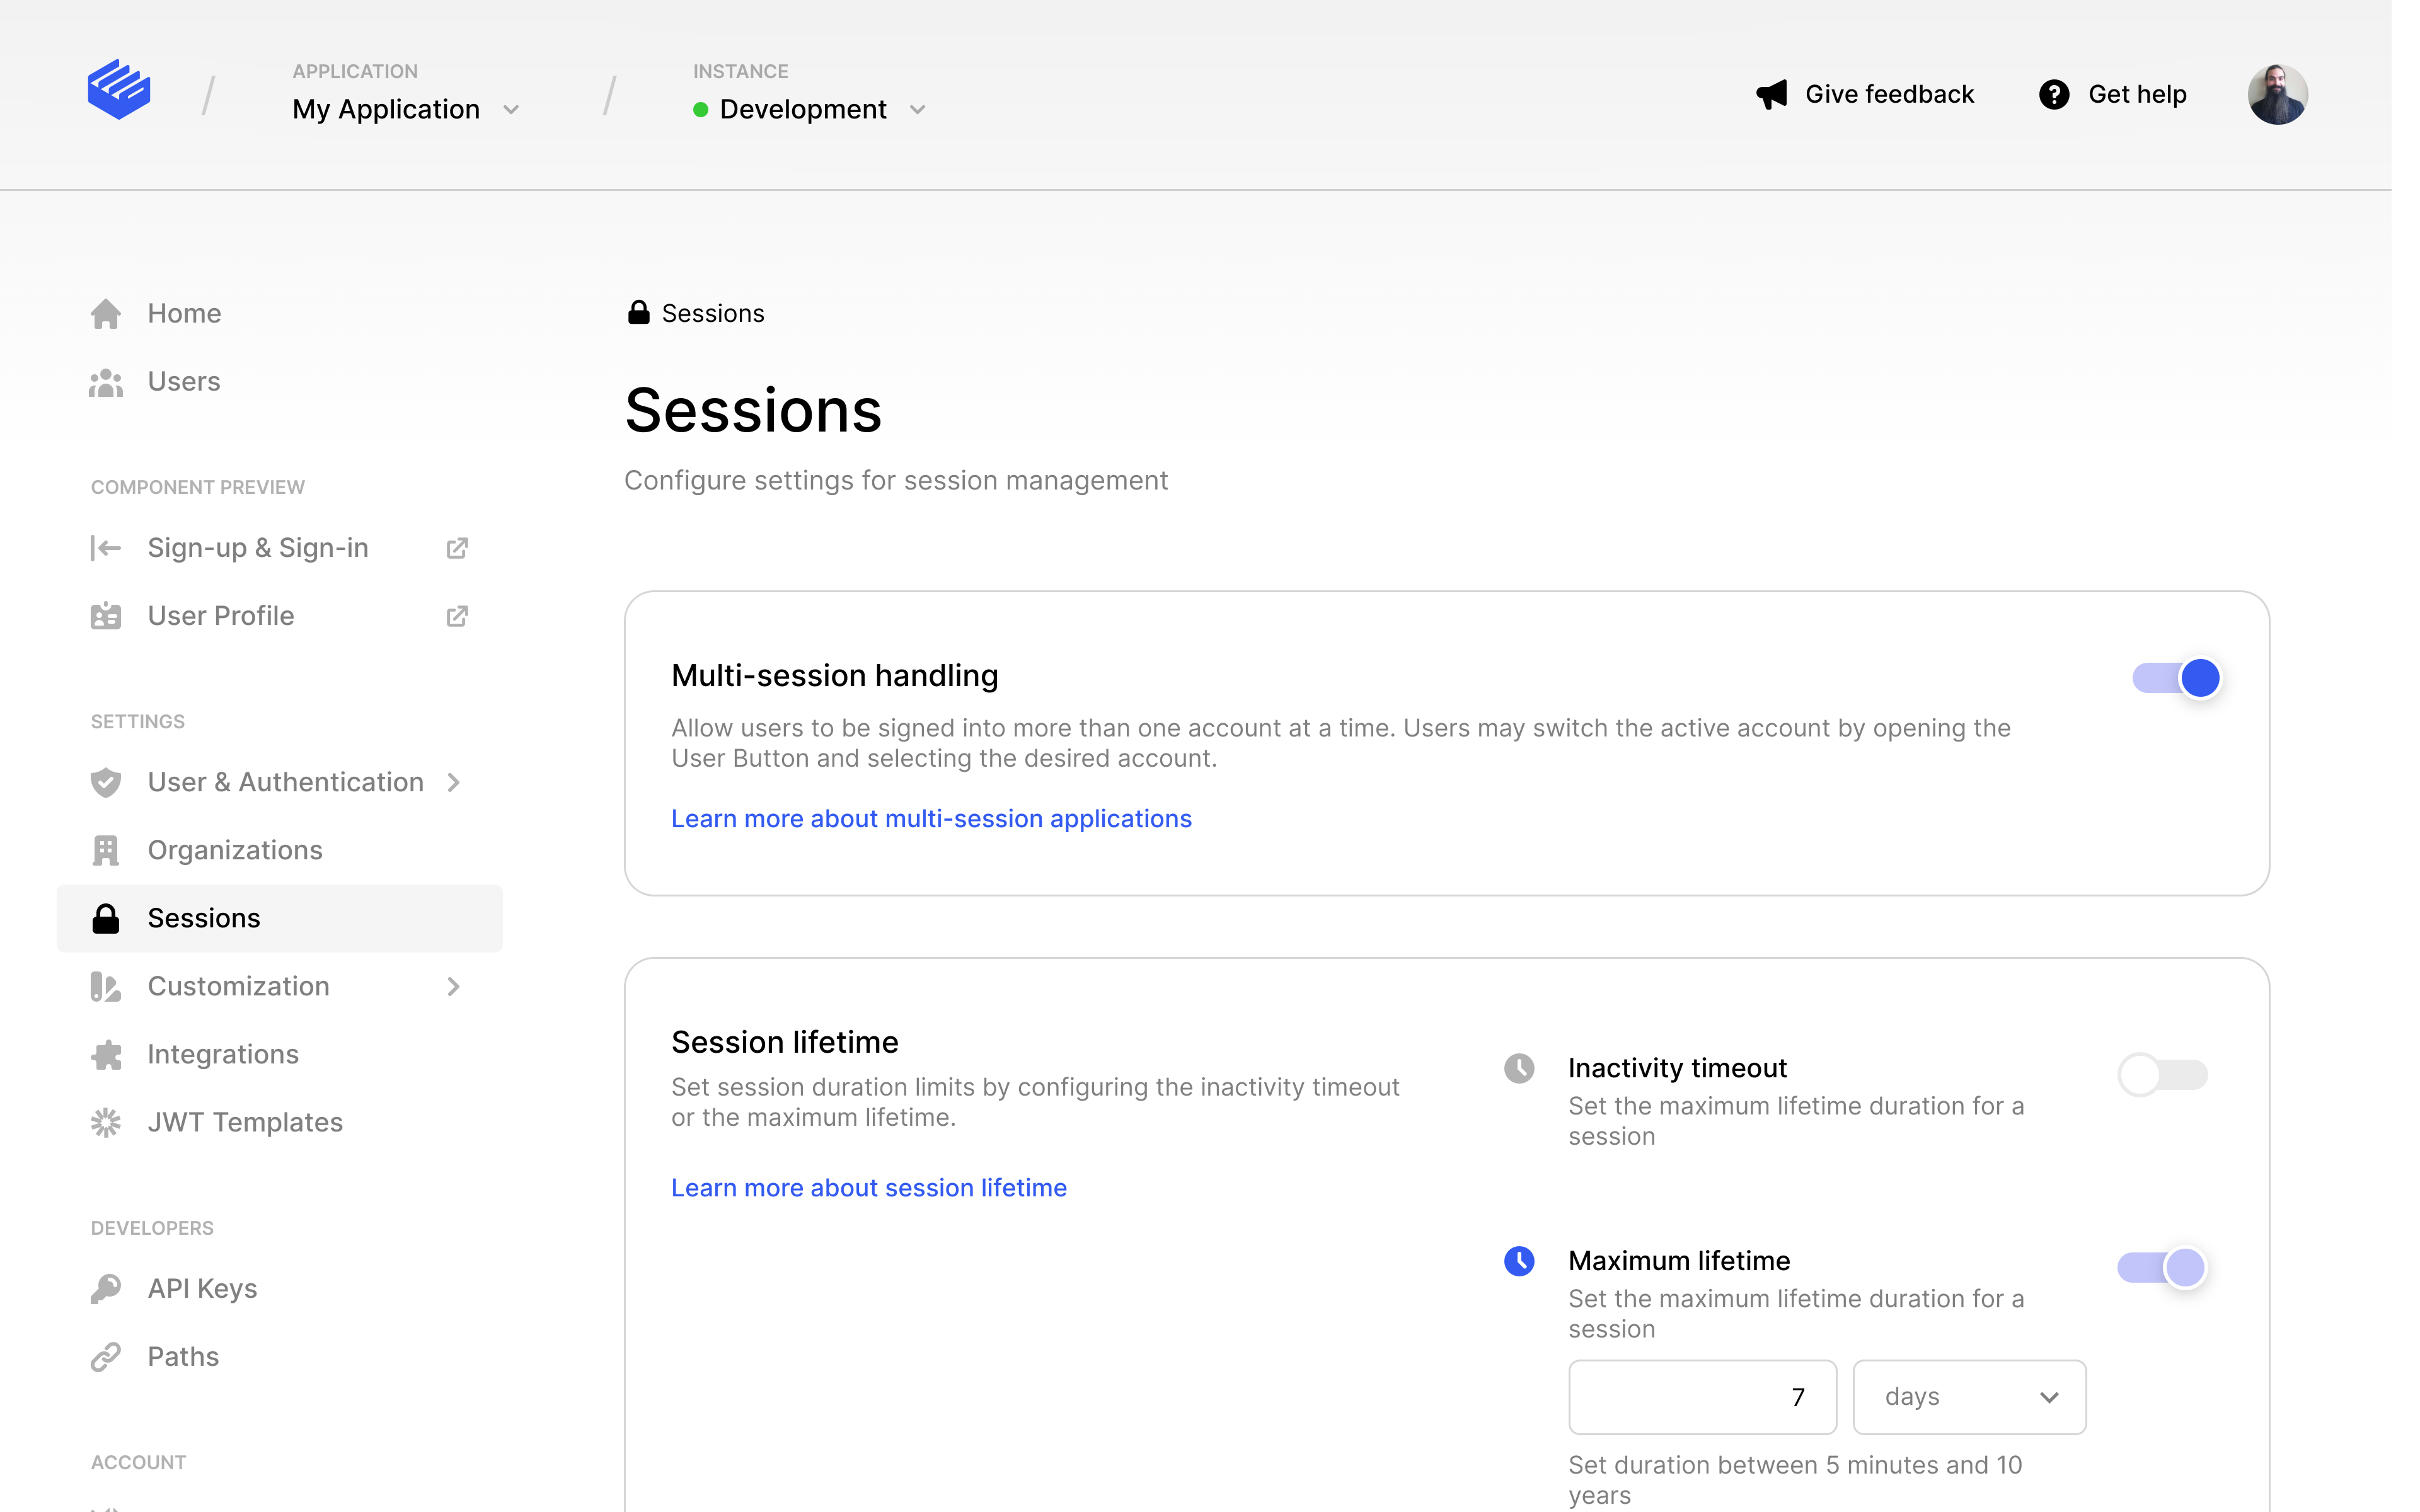
Task: Open Learn more about session lifetime link
Action: point(868,1188)
